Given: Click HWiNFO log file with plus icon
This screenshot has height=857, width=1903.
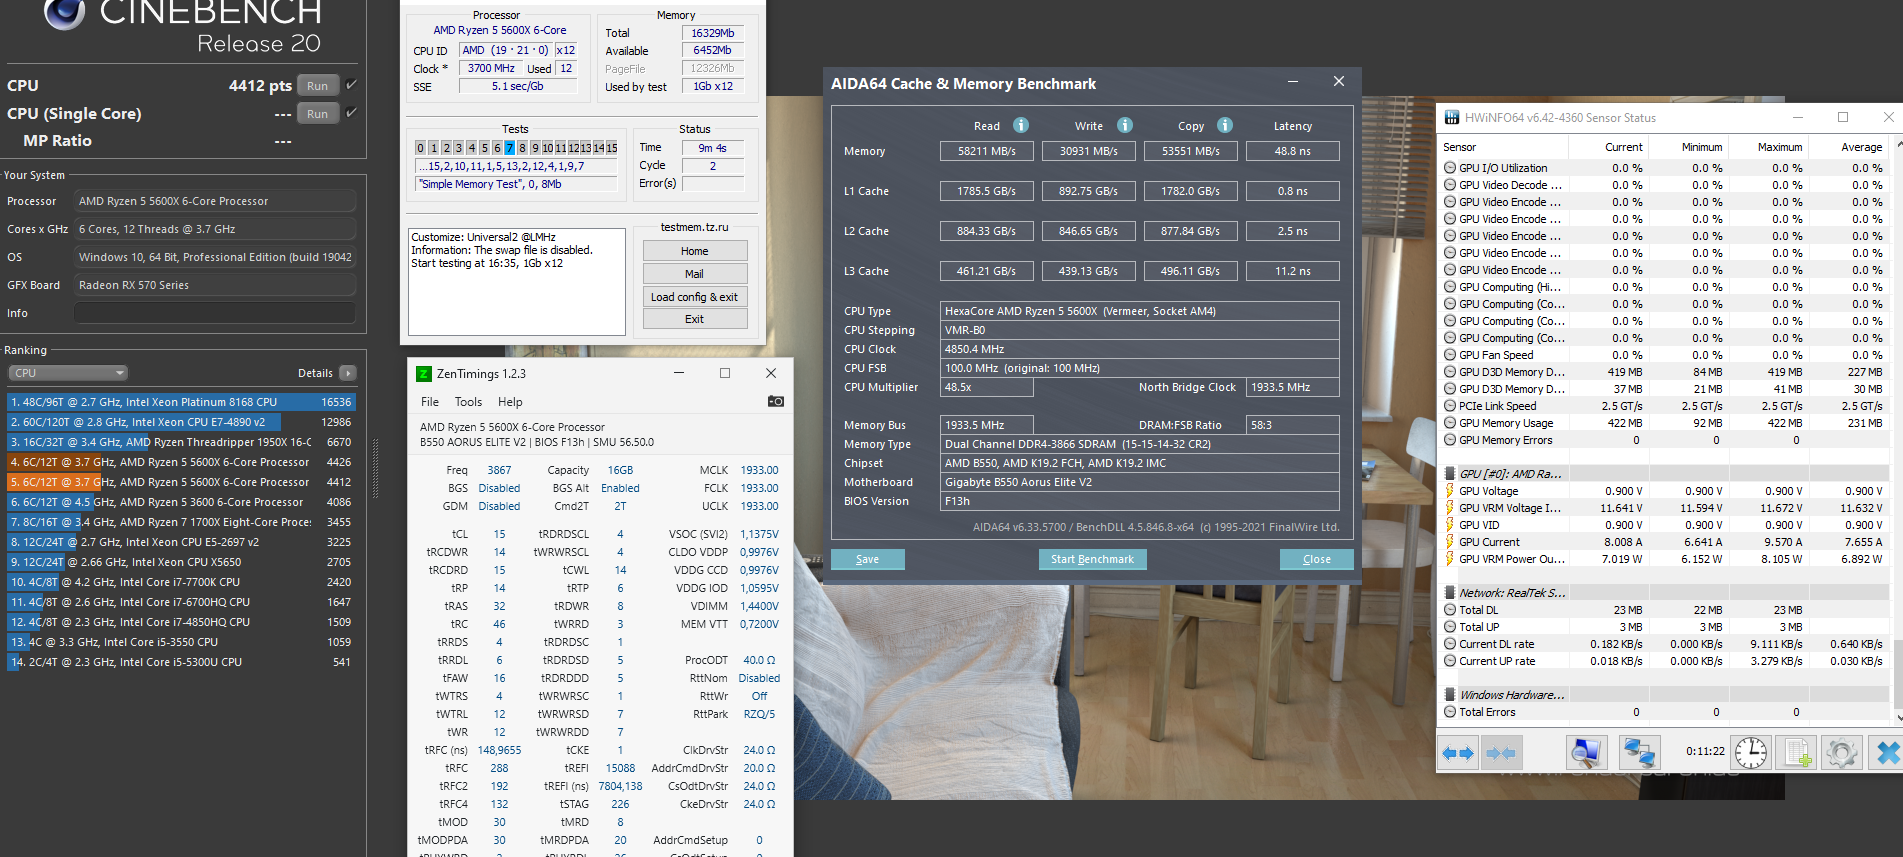Looking at the screenshot, I should [x=1797, y=753].
